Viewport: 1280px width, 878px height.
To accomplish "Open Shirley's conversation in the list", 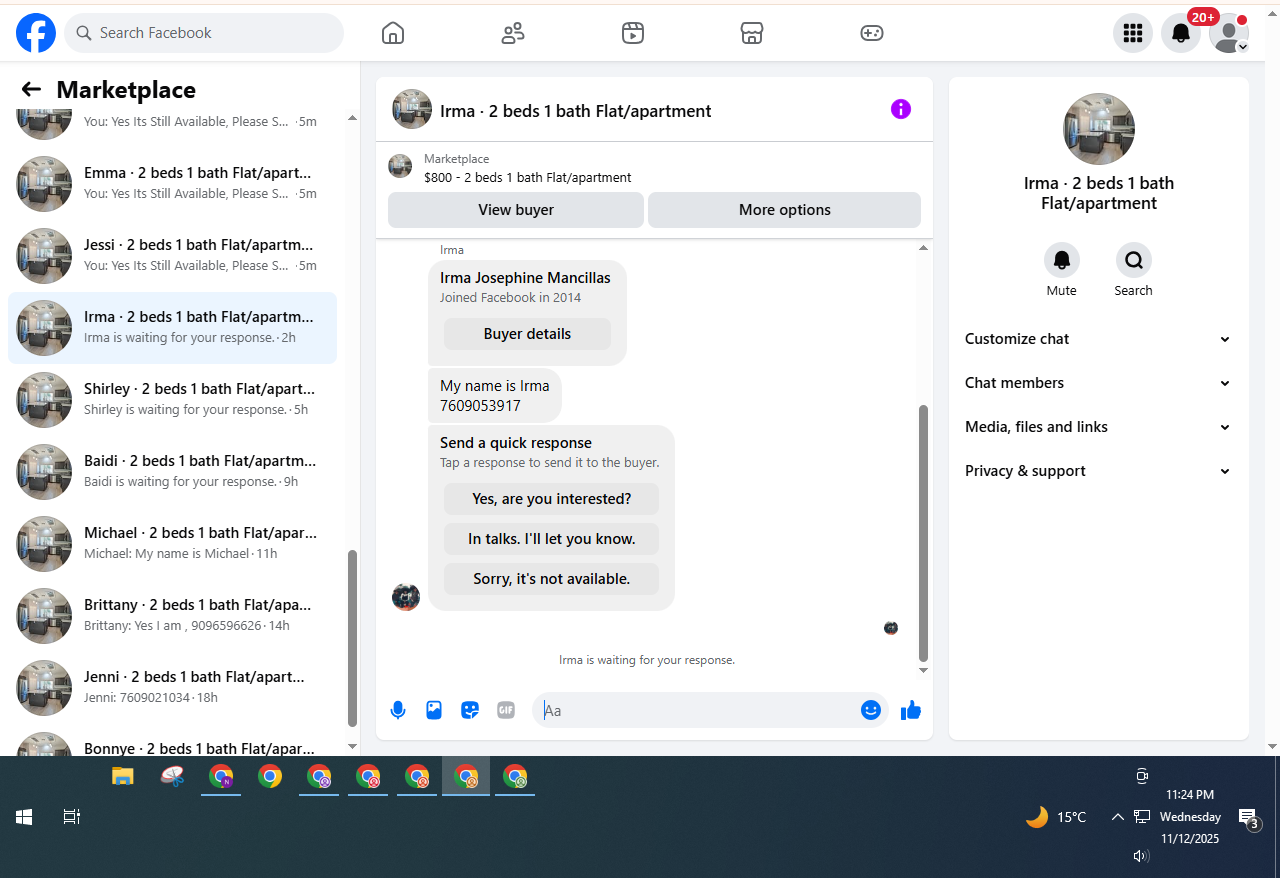I will 172,400.
